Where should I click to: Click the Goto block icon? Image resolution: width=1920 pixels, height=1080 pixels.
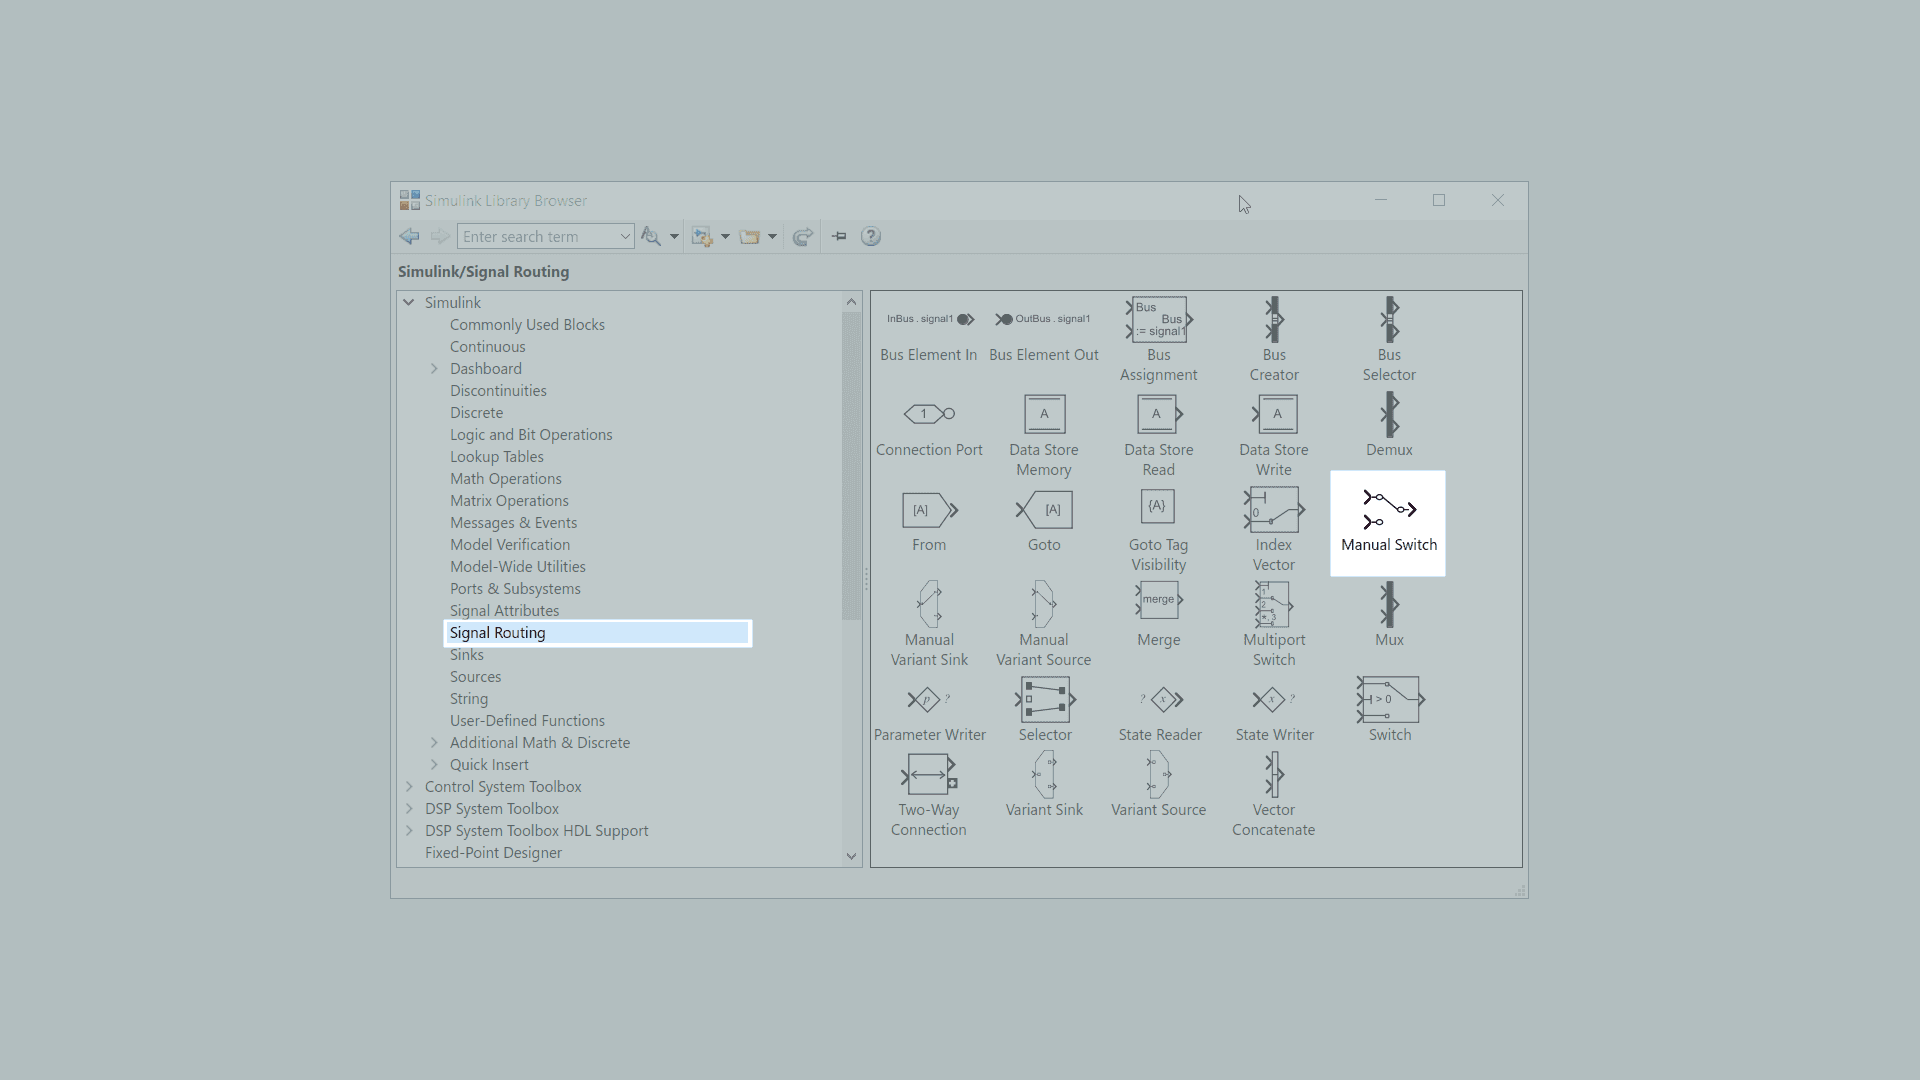point(1044,510)
